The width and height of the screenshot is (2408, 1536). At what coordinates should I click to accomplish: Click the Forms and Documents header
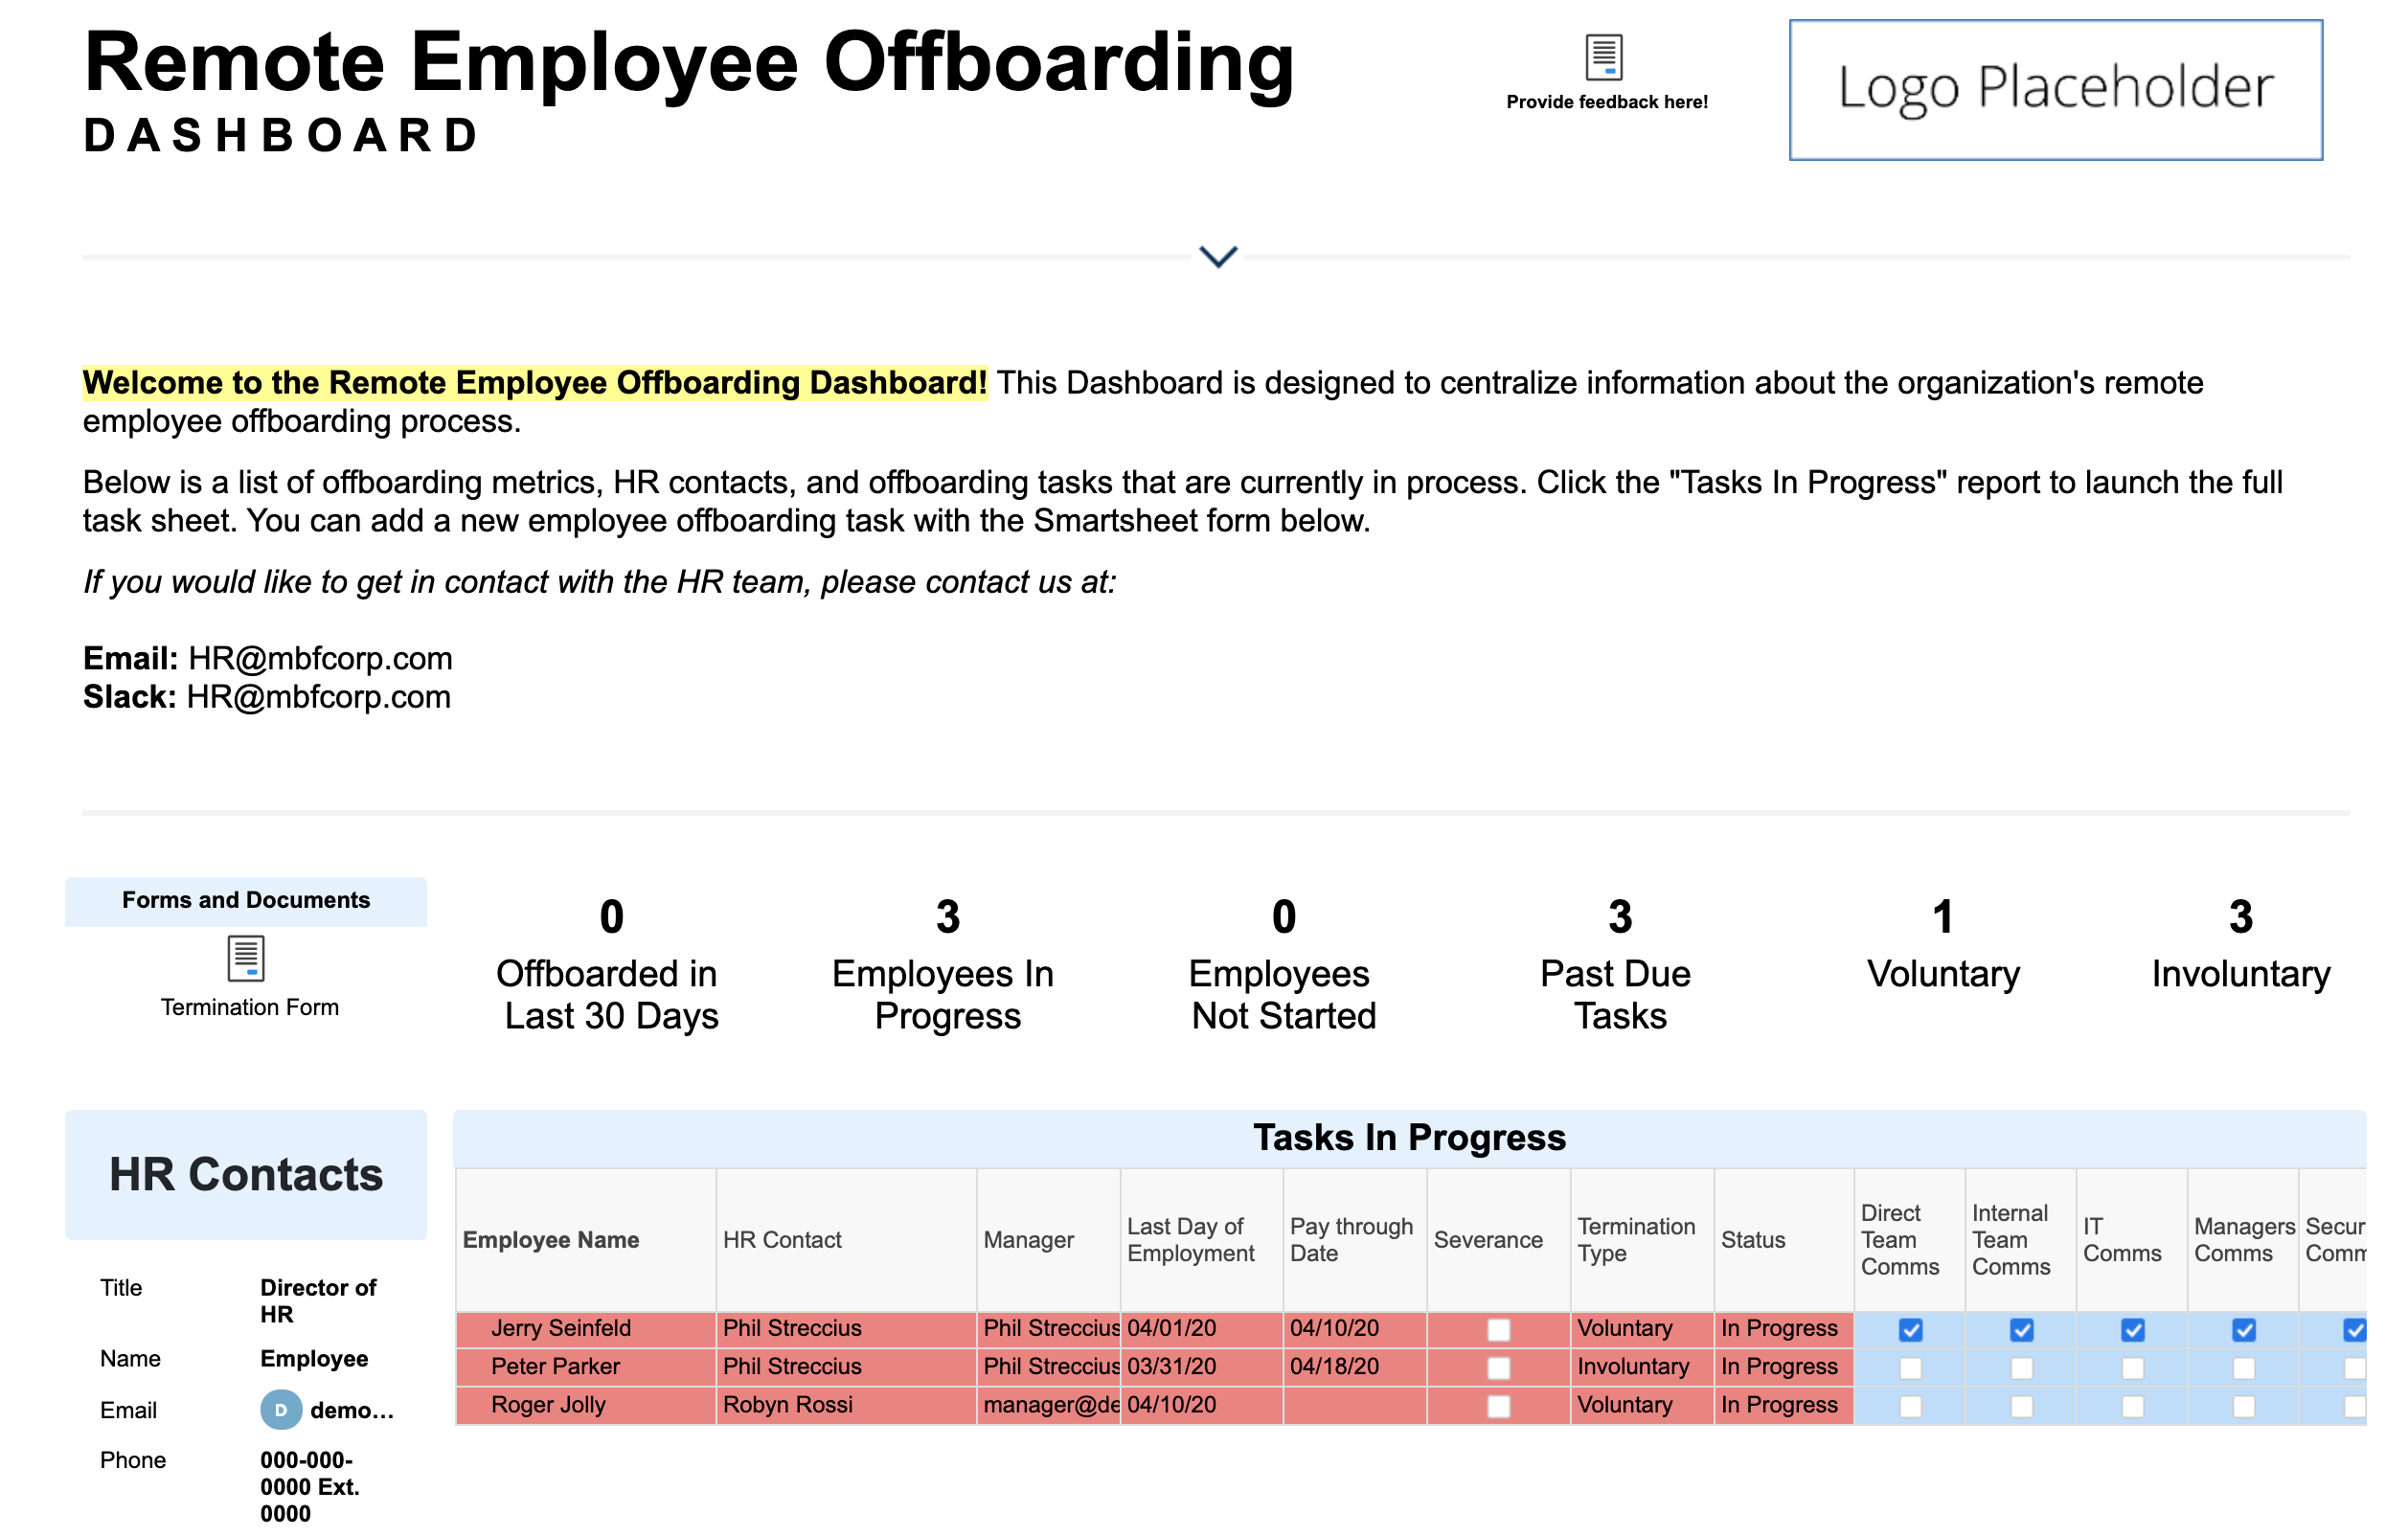coord(246,900)
